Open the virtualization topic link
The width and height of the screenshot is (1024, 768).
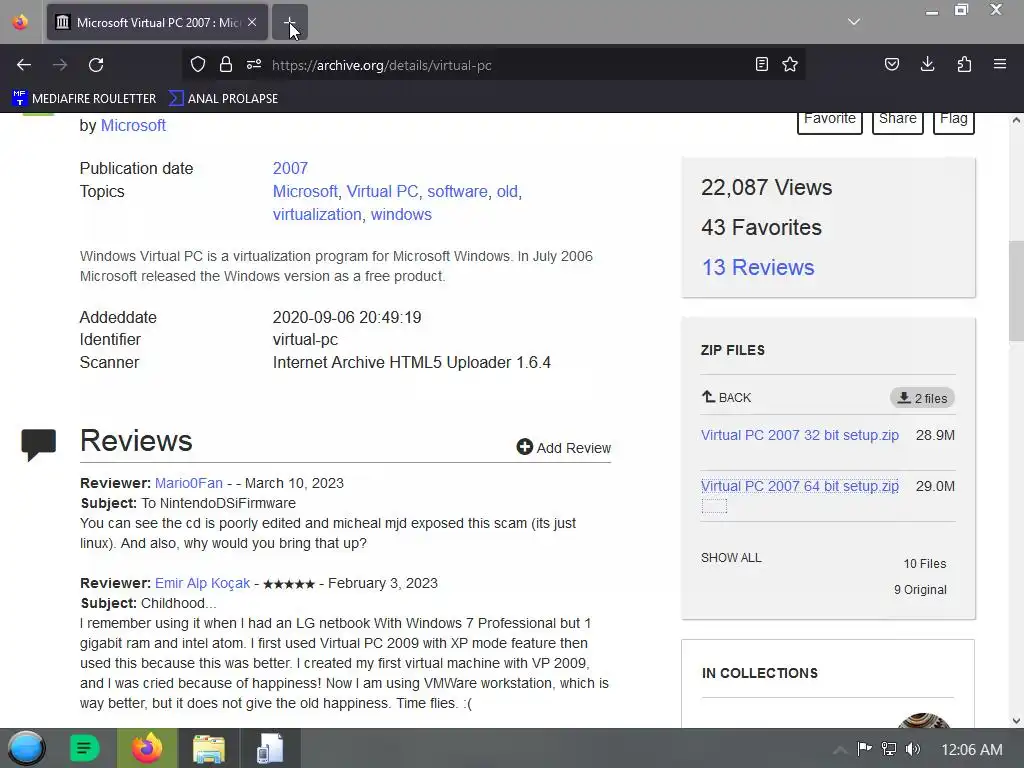pos(317,214)
